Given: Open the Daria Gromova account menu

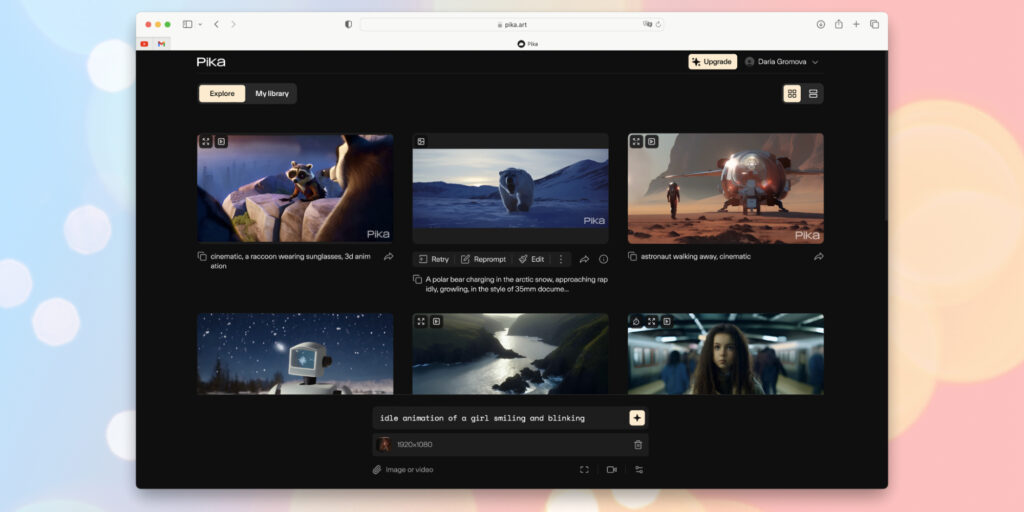Looking at the screenshot, I should pos(782,61).
